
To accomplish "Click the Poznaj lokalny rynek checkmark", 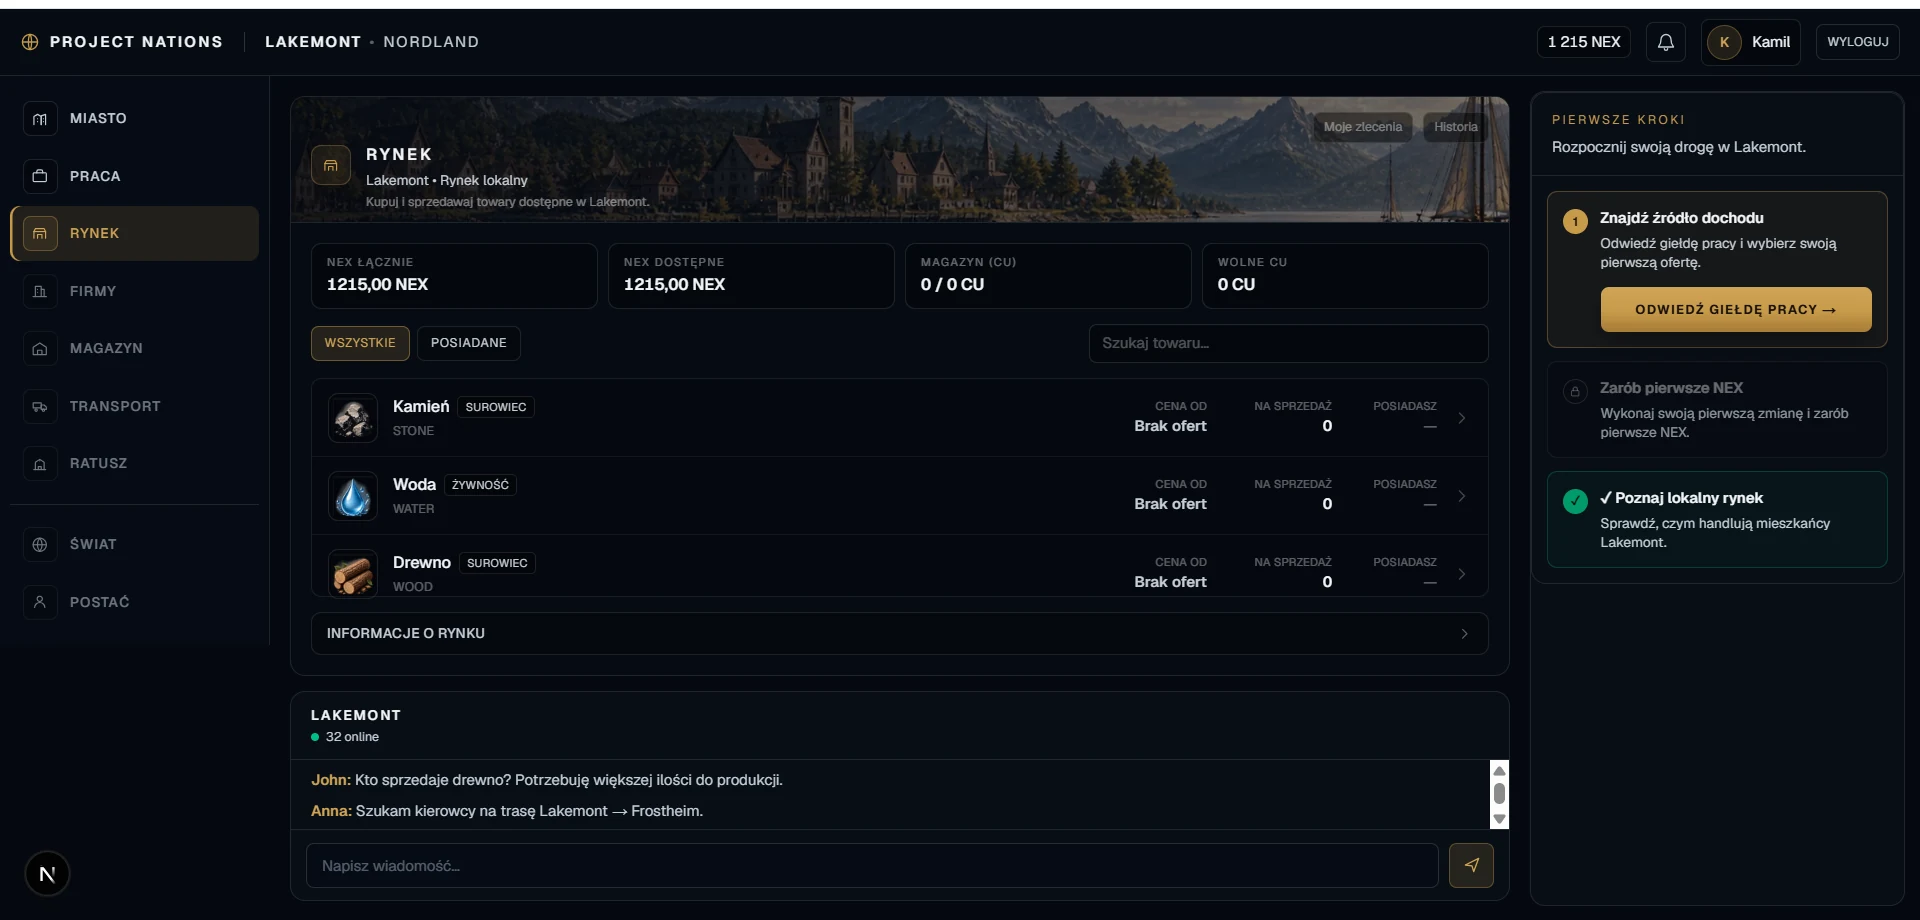I will pos(1575,501).
